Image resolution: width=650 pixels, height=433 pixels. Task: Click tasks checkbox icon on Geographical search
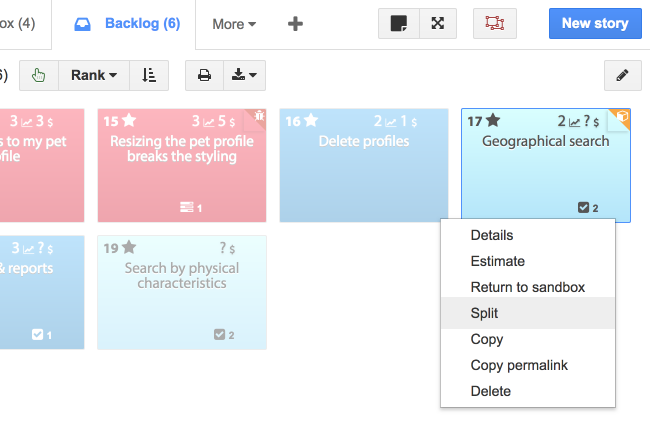pyautogui.click(x=583, y=208)
